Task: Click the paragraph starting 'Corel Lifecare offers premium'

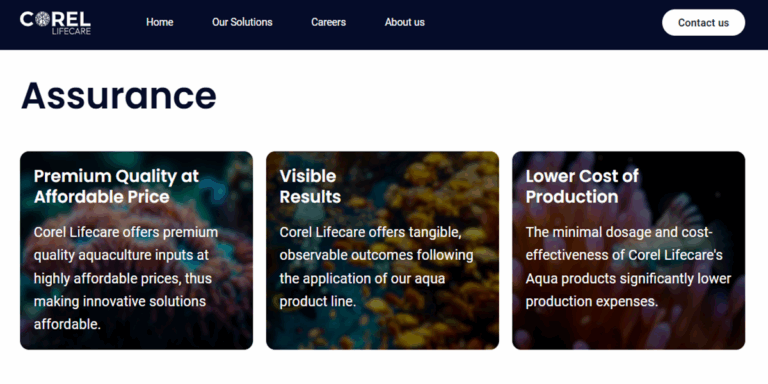Action: [x=126, y=278]
